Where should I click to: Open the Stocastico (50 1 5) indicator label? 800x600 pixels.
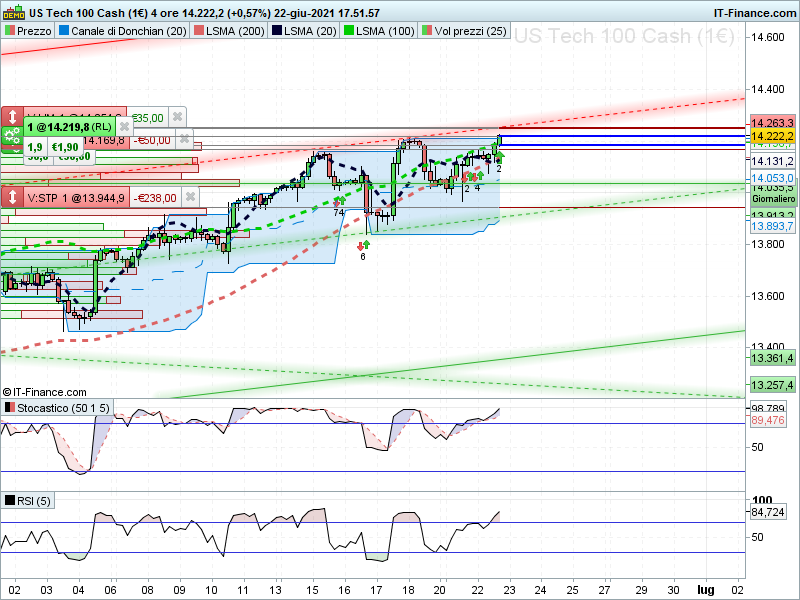click(57, 408)
